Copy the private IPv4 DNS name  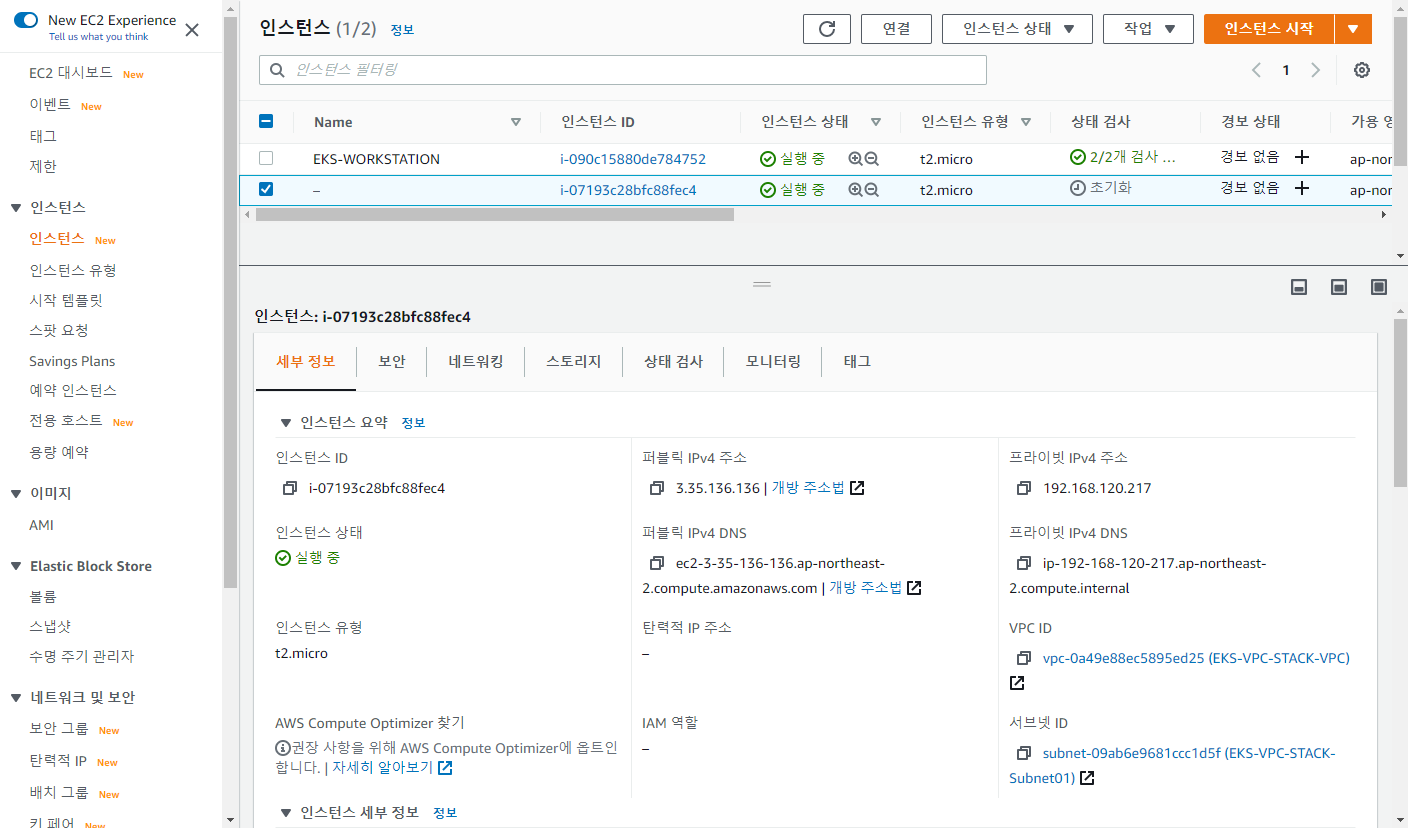1024,563
